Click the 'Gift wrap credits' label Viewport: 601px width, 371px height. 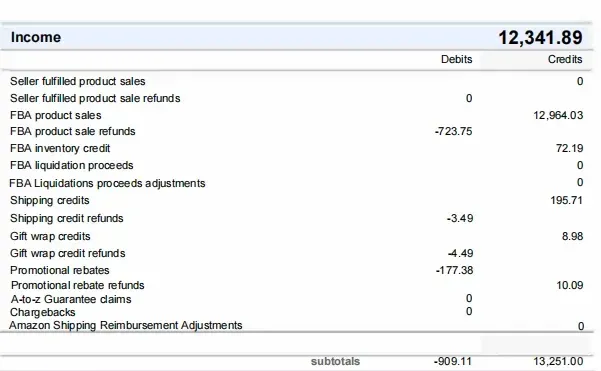coord(50,236)
